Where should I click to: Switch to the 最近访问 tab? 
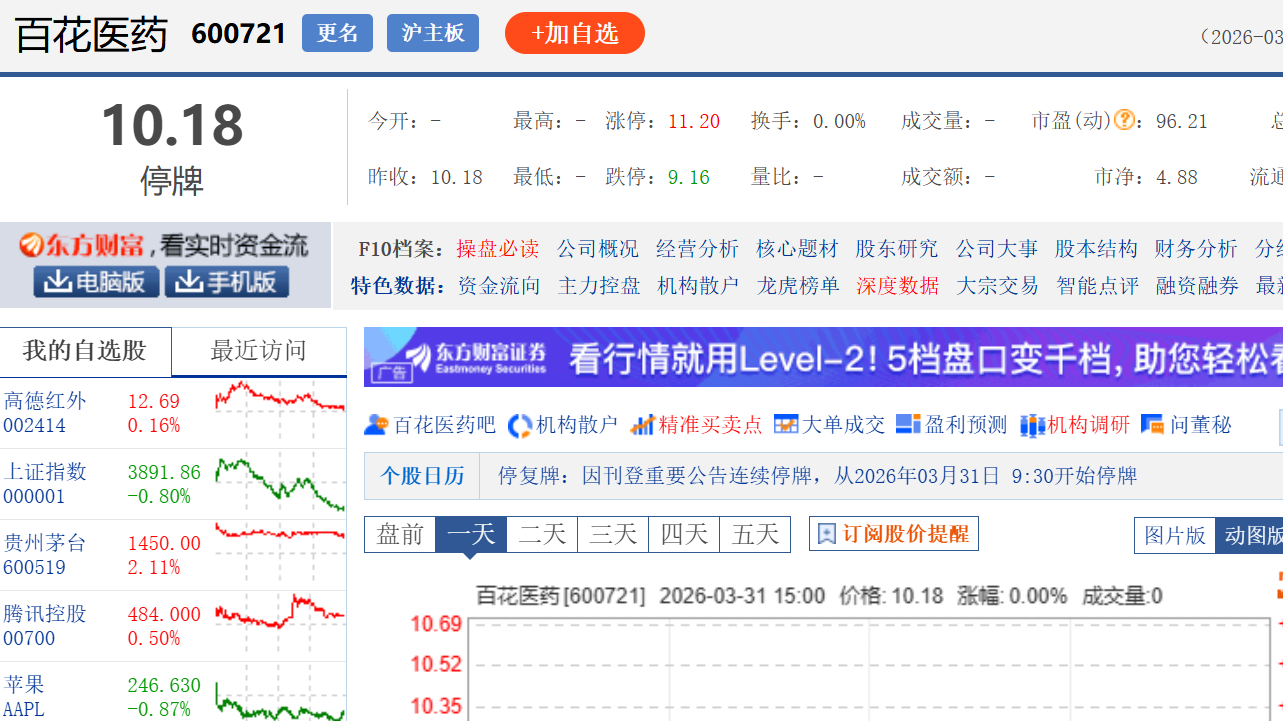(258, 351)
